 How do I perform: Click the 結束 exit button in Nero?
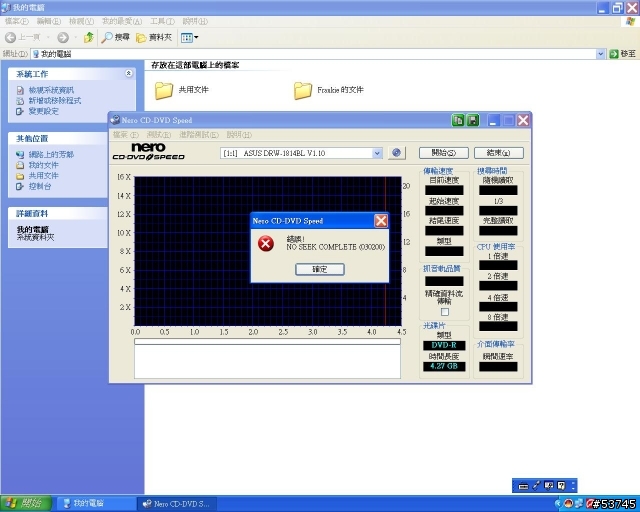tap(498, 153)
